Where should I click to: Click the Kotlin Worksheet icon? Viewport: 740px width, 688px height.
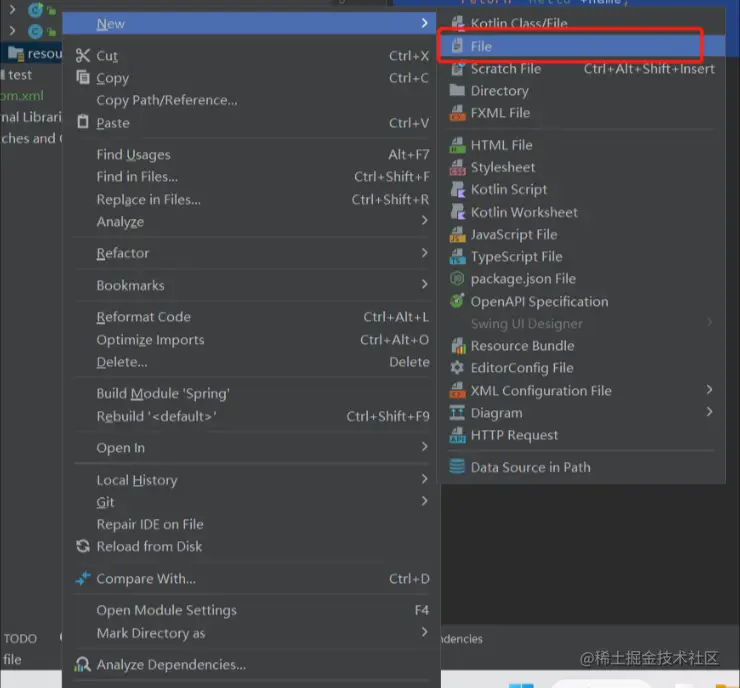[457, 212]
